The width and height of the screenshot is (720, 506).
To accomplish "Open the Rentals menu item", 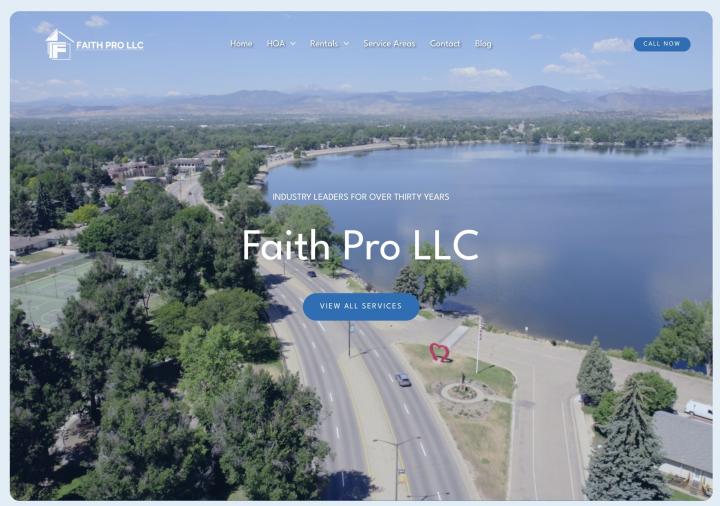I will 324,44.
